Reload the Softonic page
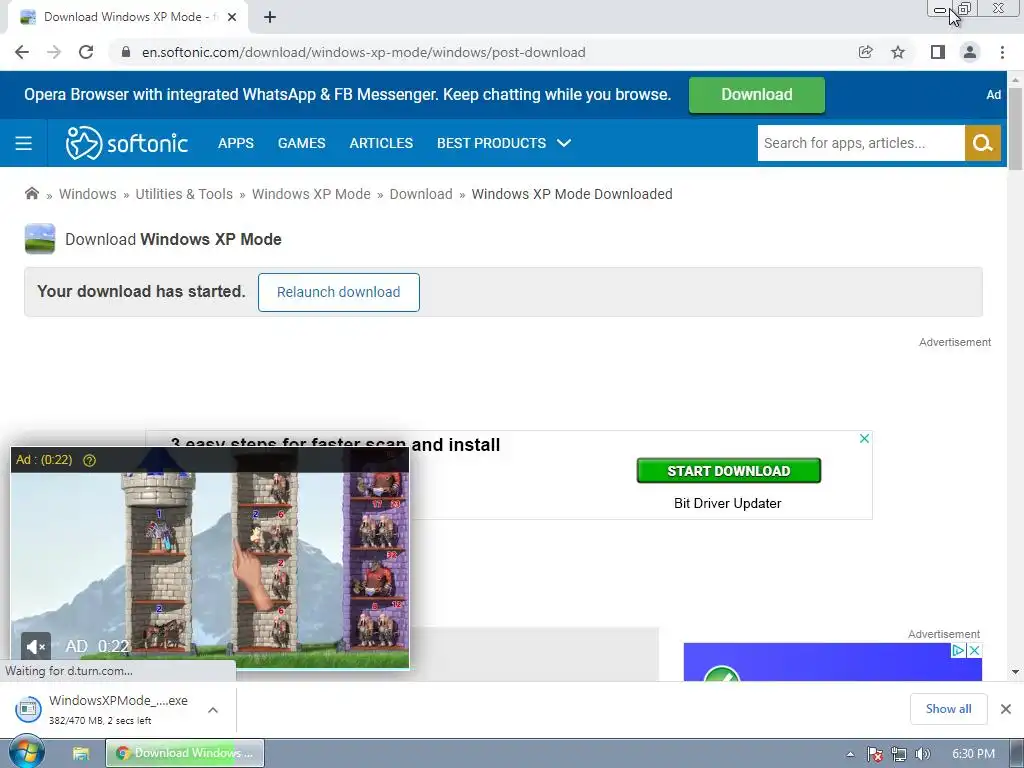Image resolution: width=1024 pixels, height=768 pixels. click(x=86, y=52)
